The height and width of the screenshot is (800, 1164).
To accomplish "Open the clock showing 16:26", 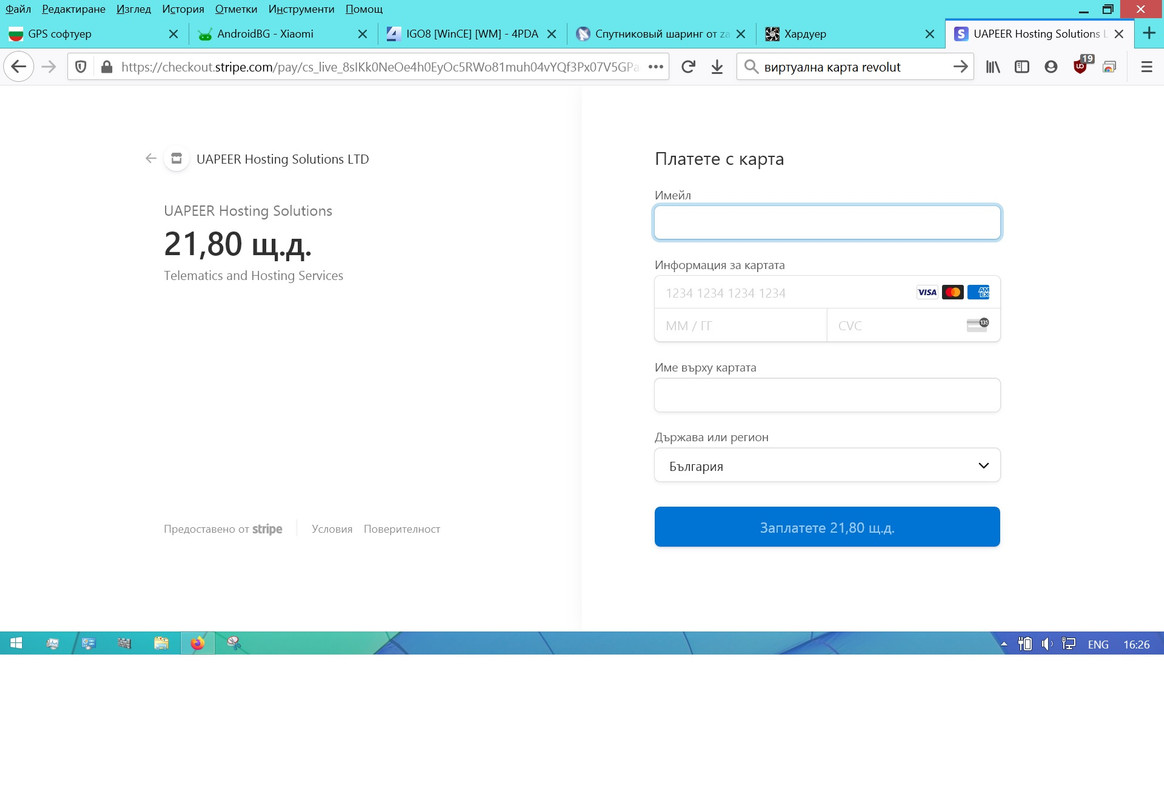I will coord(1137,644).
